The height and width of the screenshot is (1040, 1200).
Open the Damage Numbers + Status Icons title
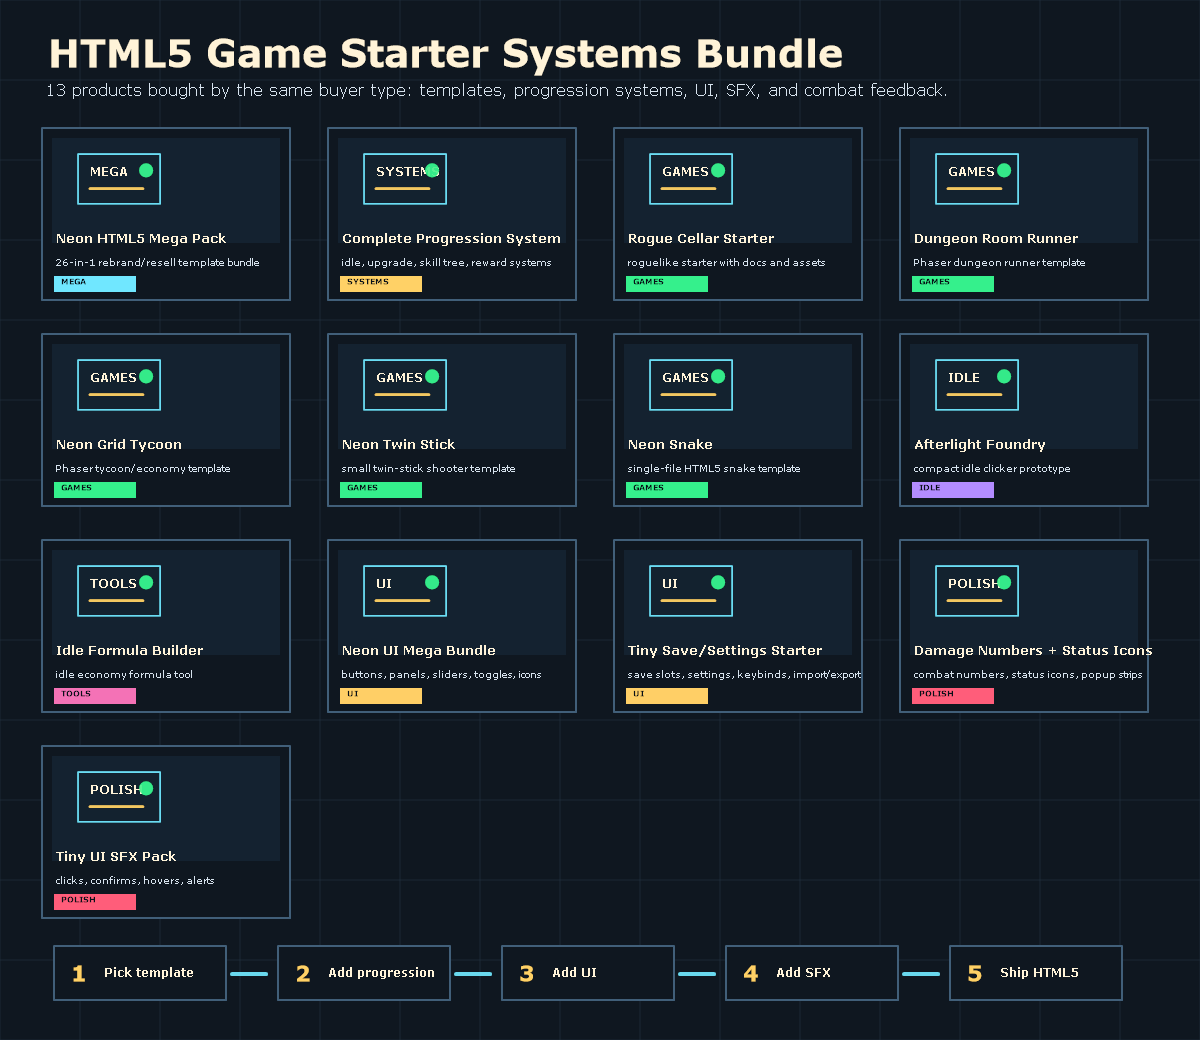(1033, 651)
